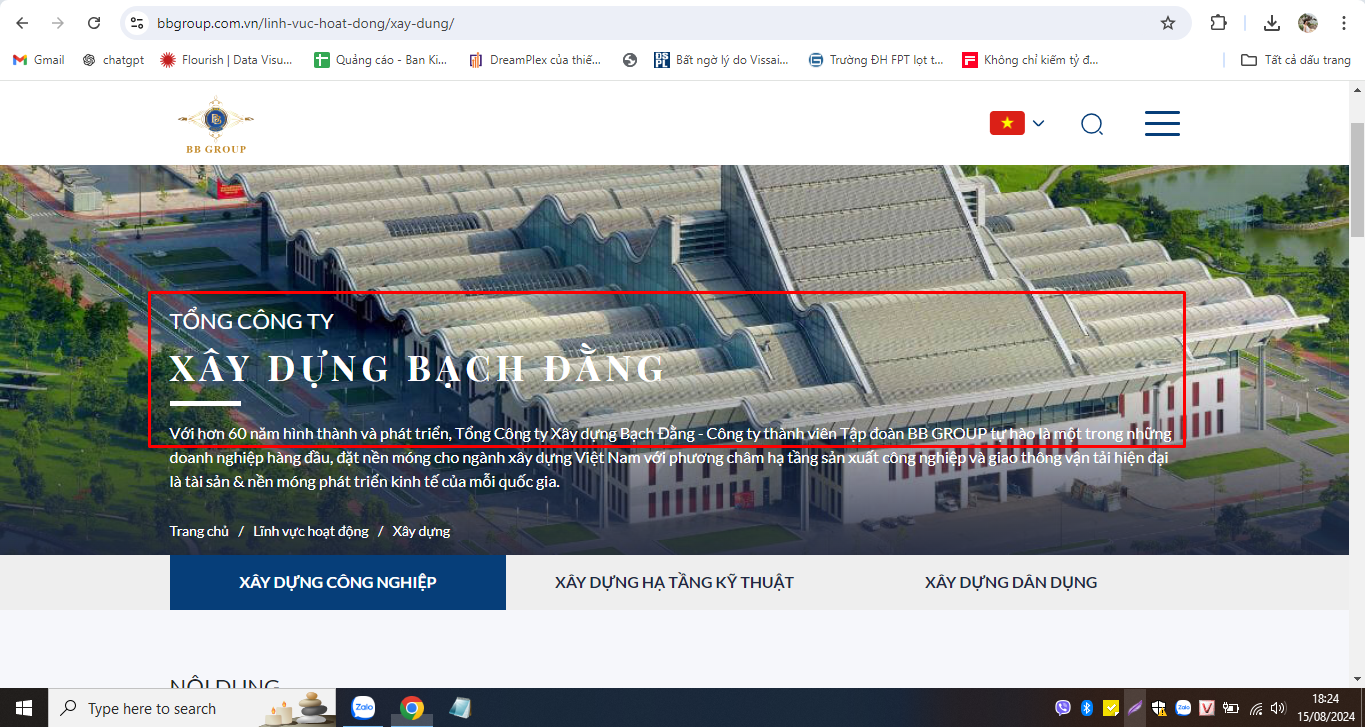Open the Không chỉ kiếm tỷ bookmark

pos(1030,60)
